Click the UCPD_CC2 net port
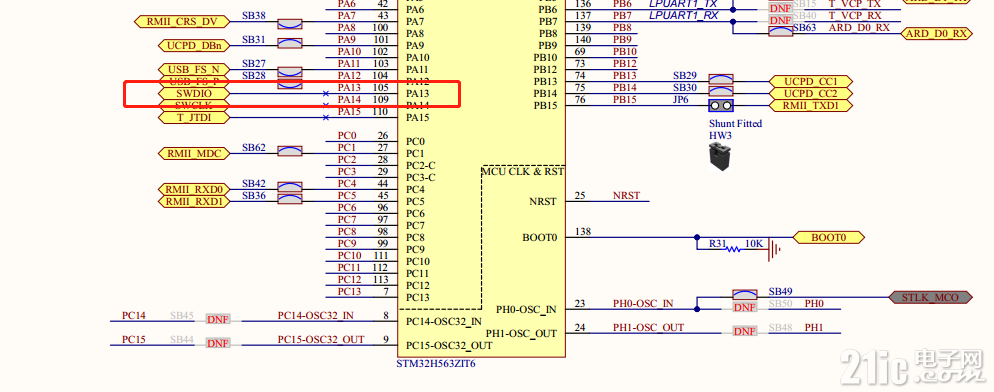The height and width of the screenshot is (392, 994). point(811,93)
